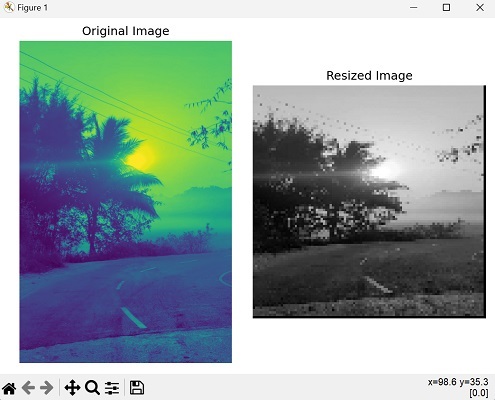The width and height of the screenshot is (495, 400).
Task: Maximize the Figure 1 window
Action: (x=446, y=7)
